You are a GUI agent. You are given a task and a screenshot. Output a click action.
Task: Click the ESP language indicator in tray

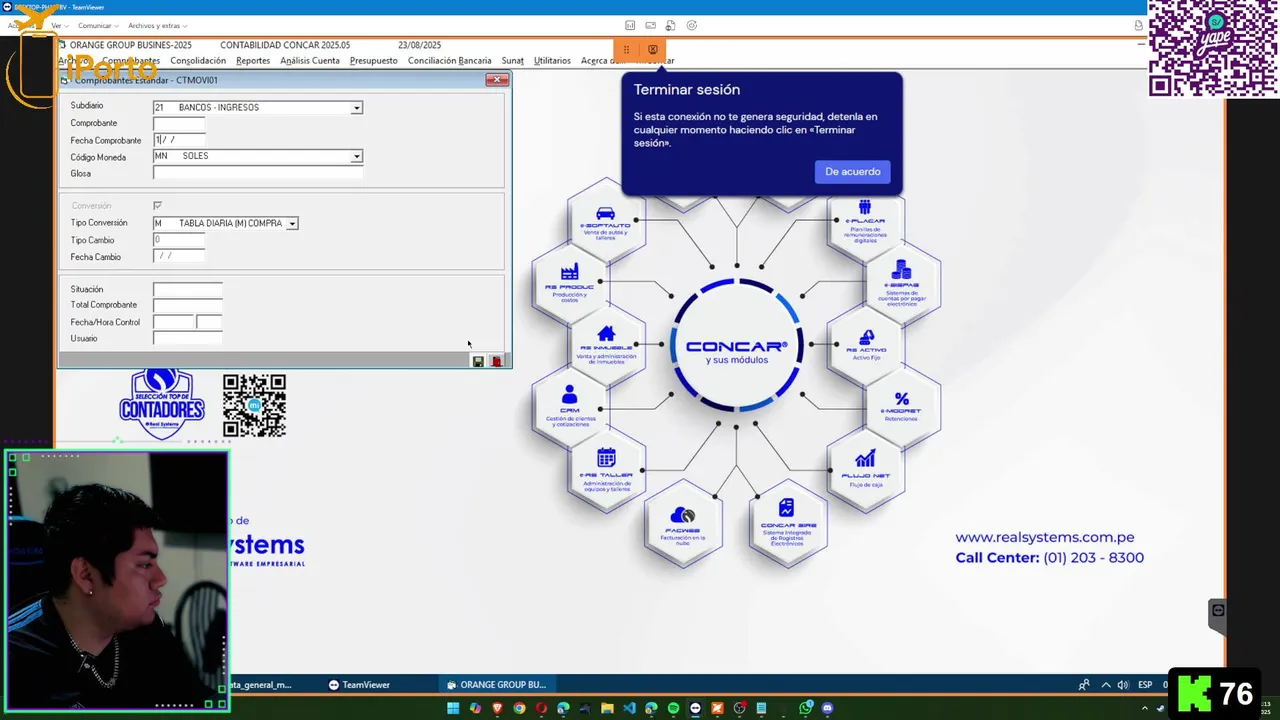pyautogui.click(x=1145, y=685)
